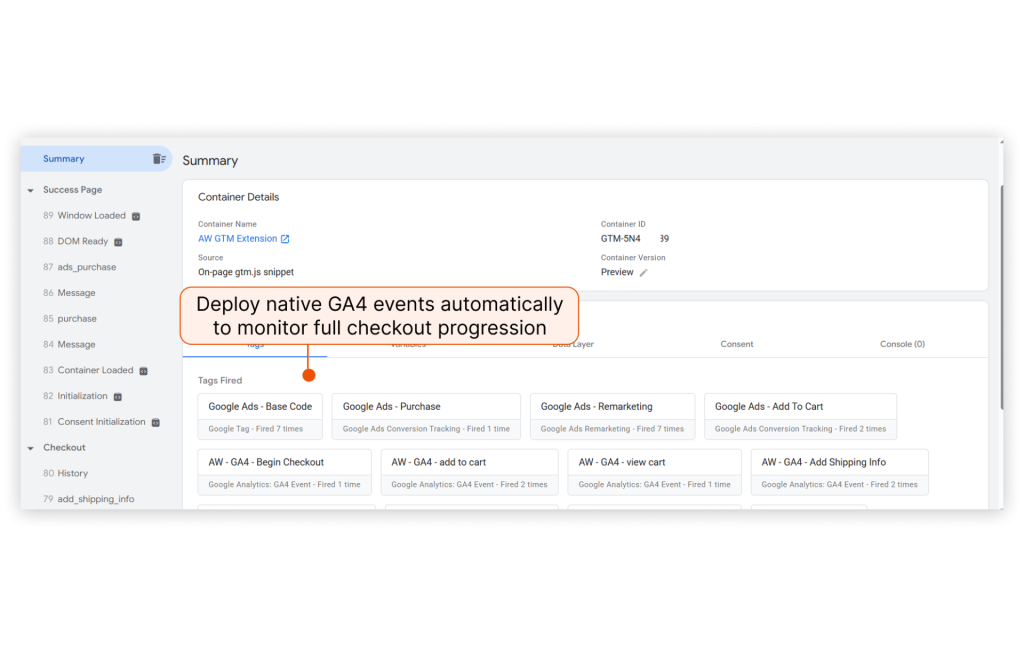This screenshot has width=1024, height=650.
Task: Collapse the Checkout group
Action: click(x=31, y=448)
